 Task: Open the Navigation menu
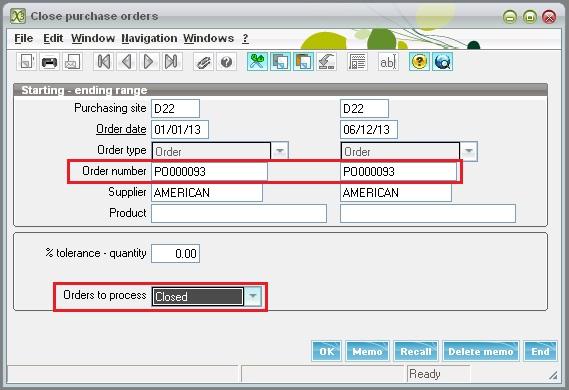(x=149, y=38)
